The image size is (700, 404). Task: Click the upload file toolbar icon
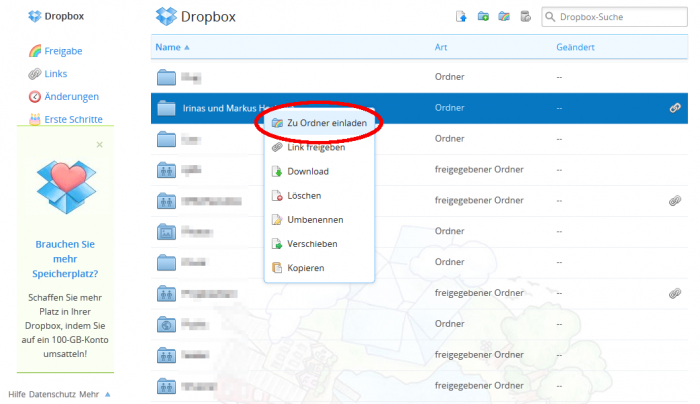(461, 17)
